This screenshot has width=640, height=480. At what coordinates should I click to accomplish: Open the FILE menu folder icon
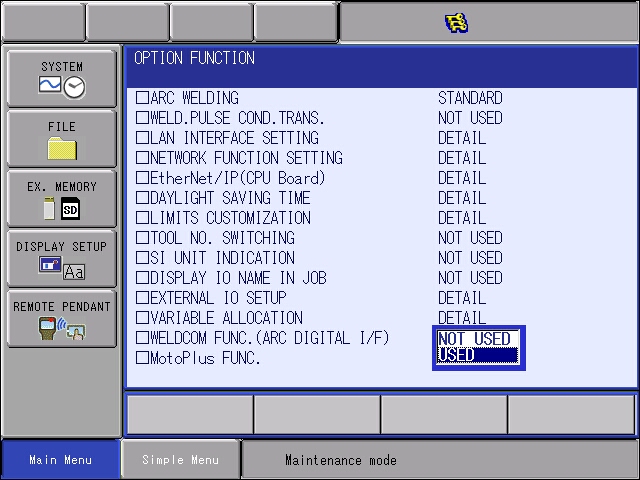(62, 149)
